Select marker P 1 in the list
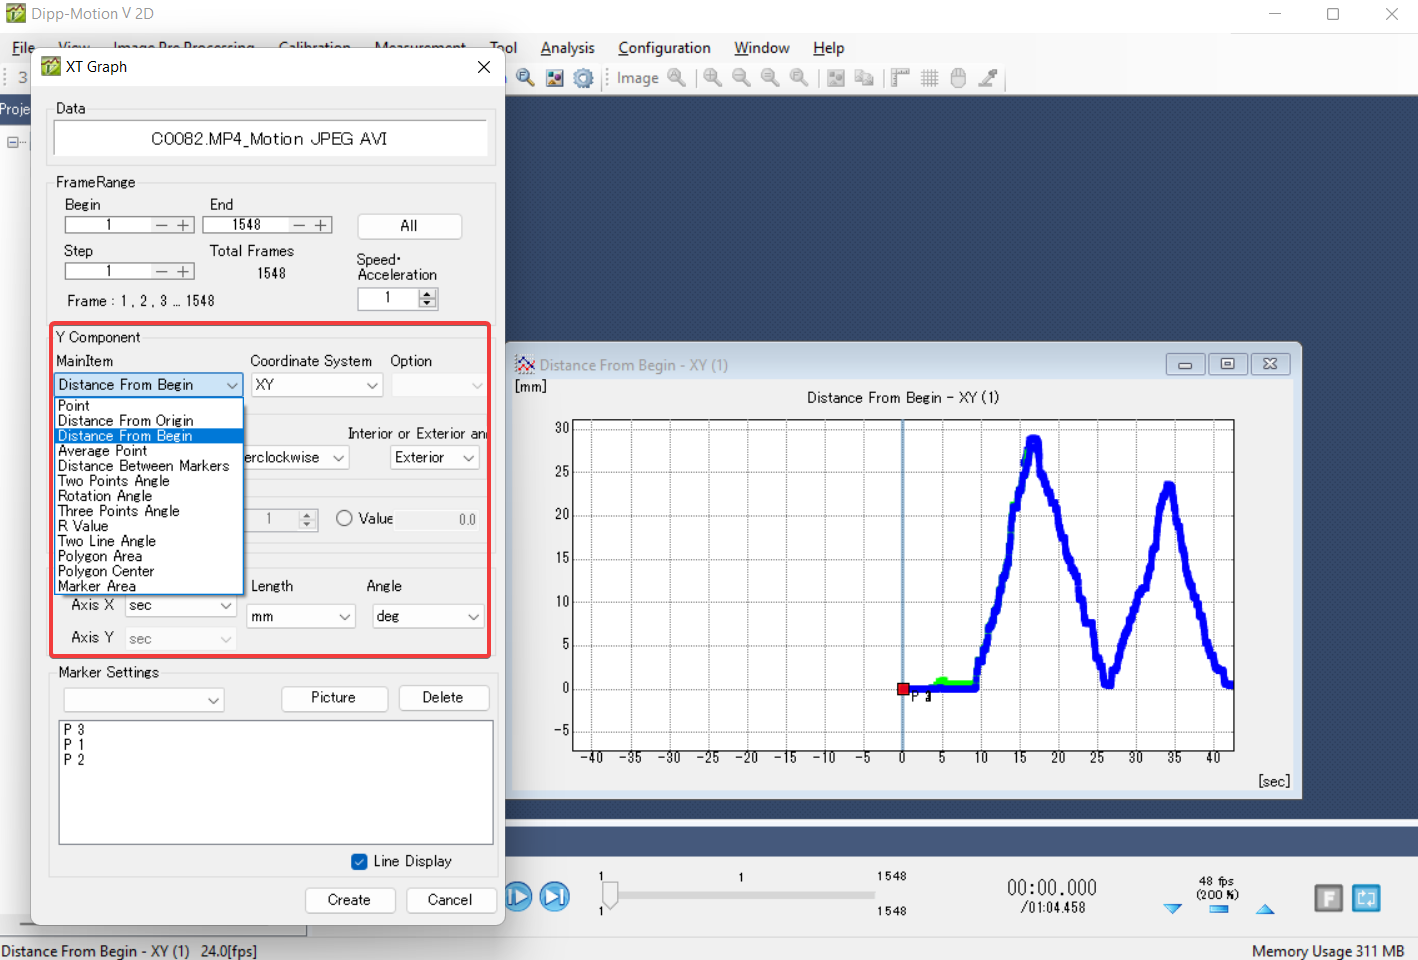This screenshot has width=1418, height=960. click(x=74, y=745)
